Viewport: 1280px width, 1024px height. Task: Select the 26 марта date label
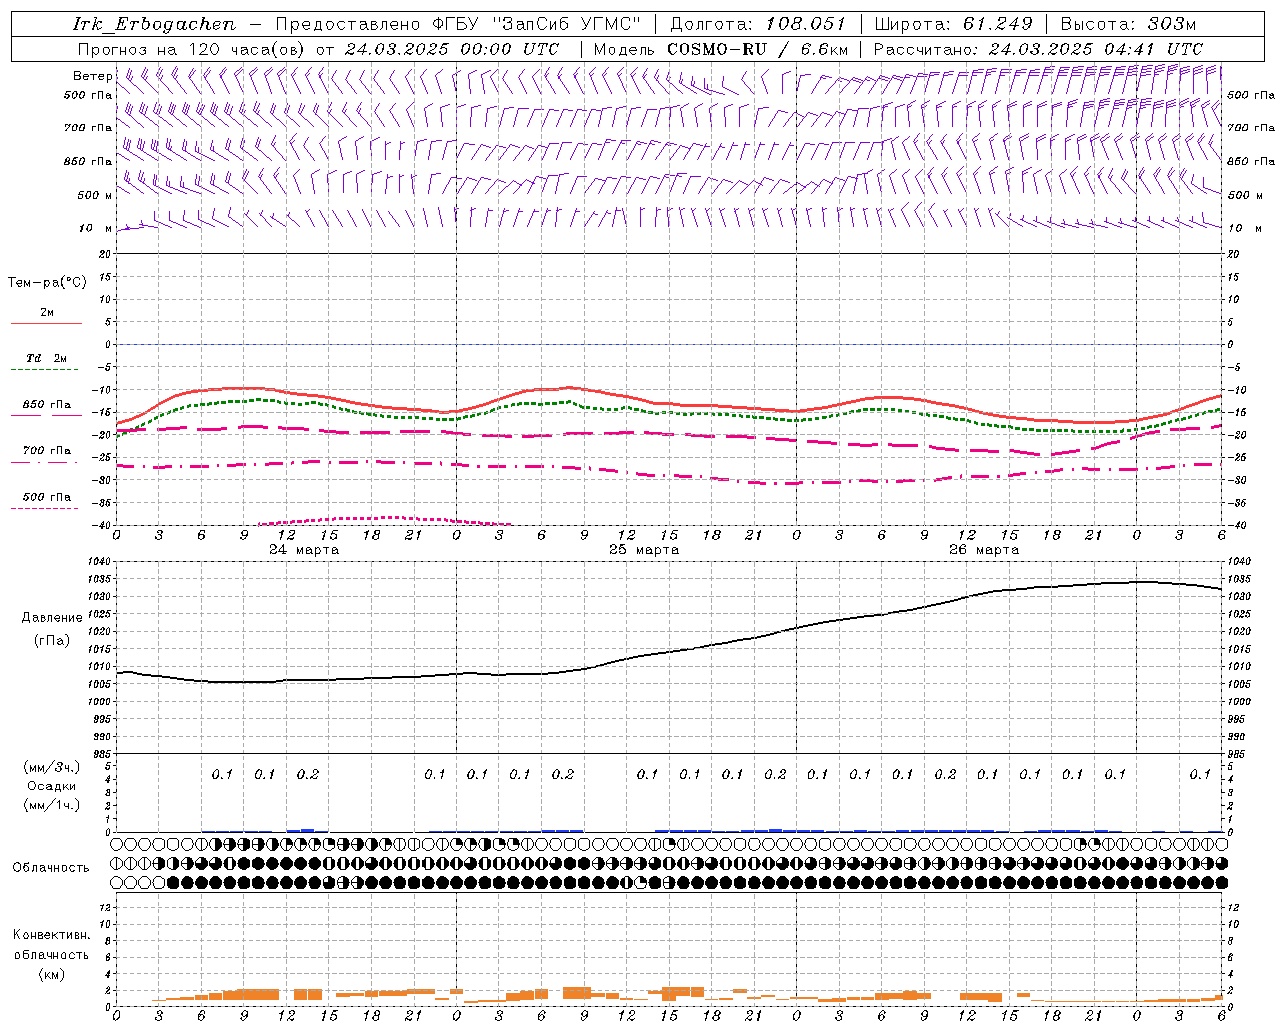984,550
